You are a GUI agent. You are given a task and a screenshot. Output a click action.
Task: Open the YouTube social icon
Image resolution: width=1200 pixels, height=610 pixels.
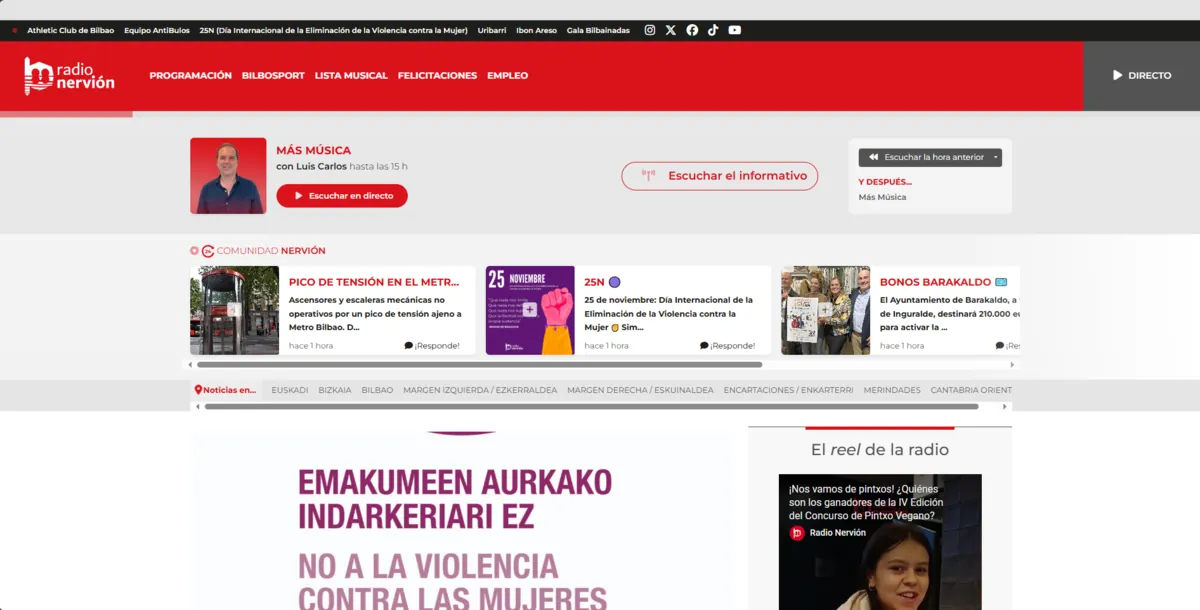(x=735, y=30)
